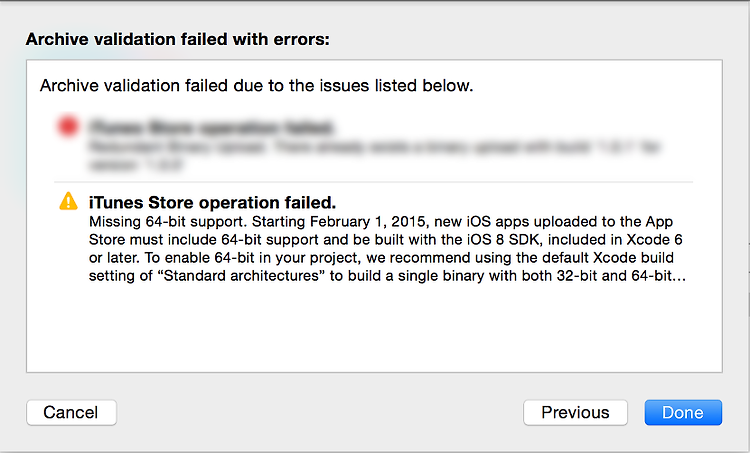750x453 pixels.
Task: Click the "issues listed below" summary sentence
Action: tap(256, 86)
